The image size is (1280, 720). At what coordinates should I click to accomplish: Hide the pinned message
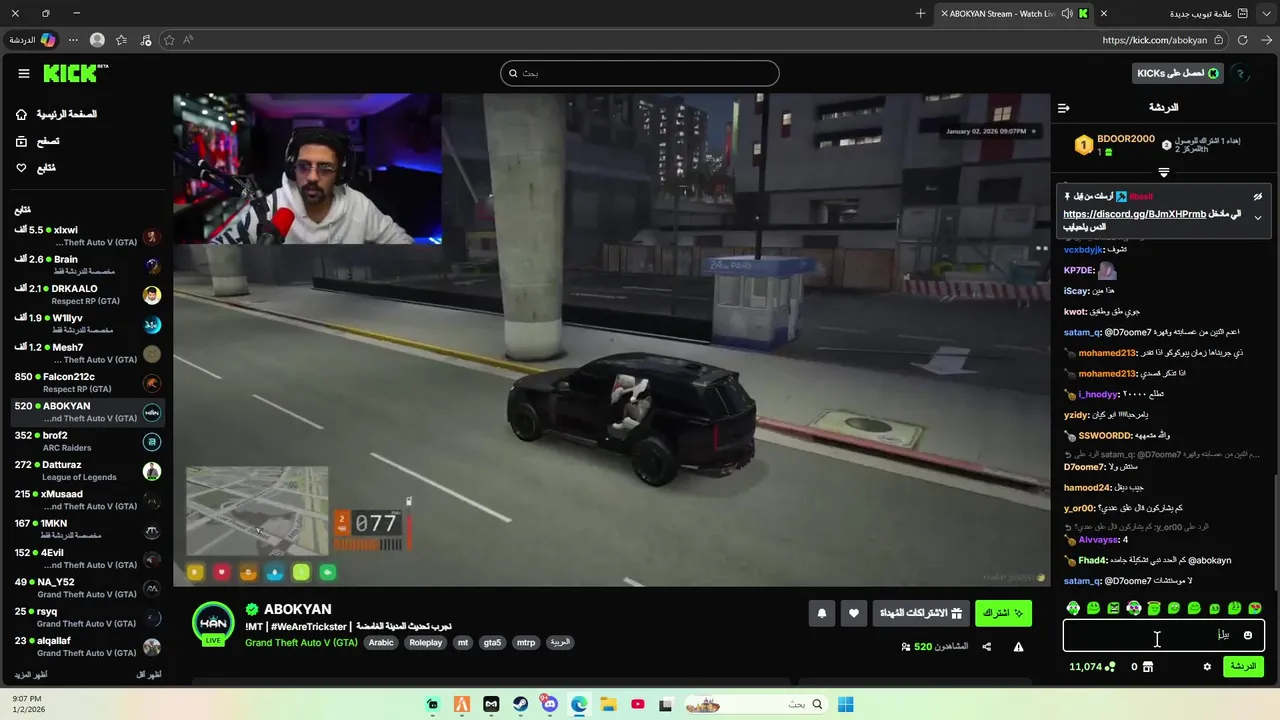[x=1258, y=196]
